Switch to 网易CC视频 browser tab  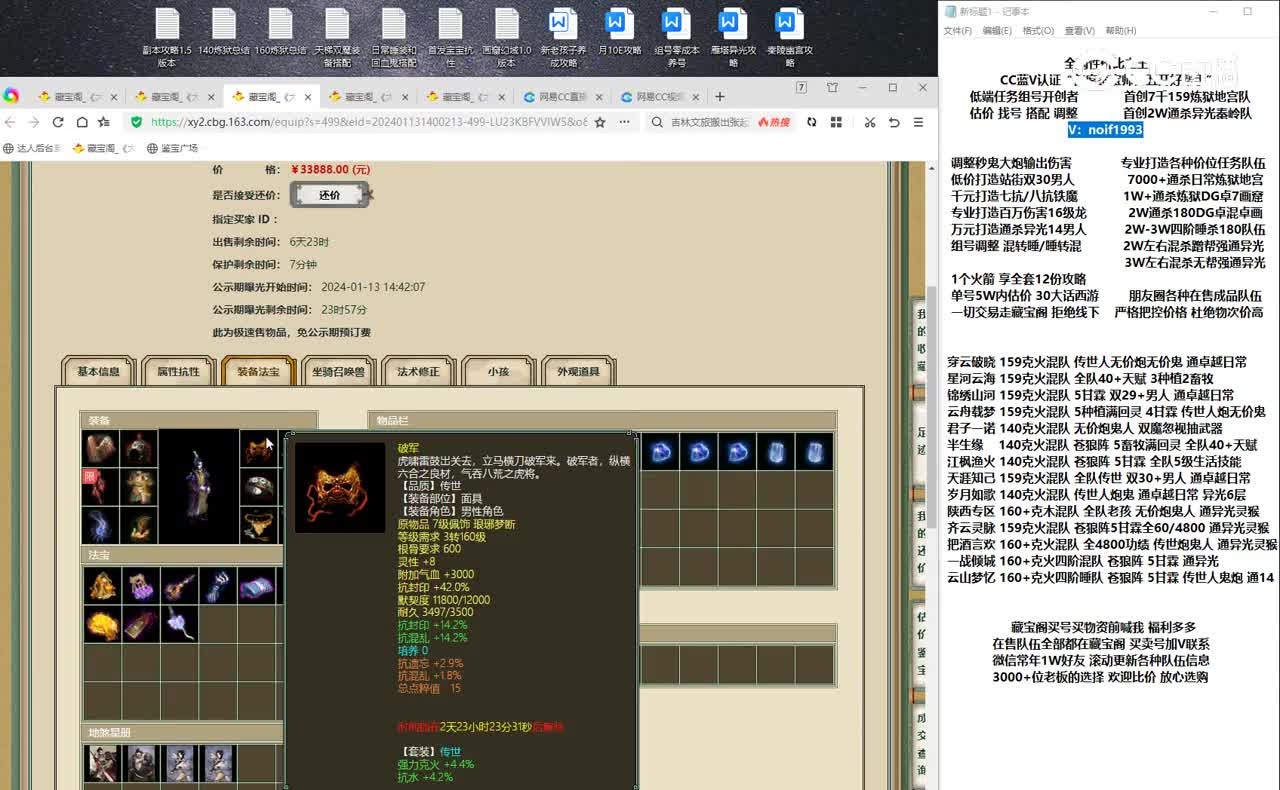660,97
